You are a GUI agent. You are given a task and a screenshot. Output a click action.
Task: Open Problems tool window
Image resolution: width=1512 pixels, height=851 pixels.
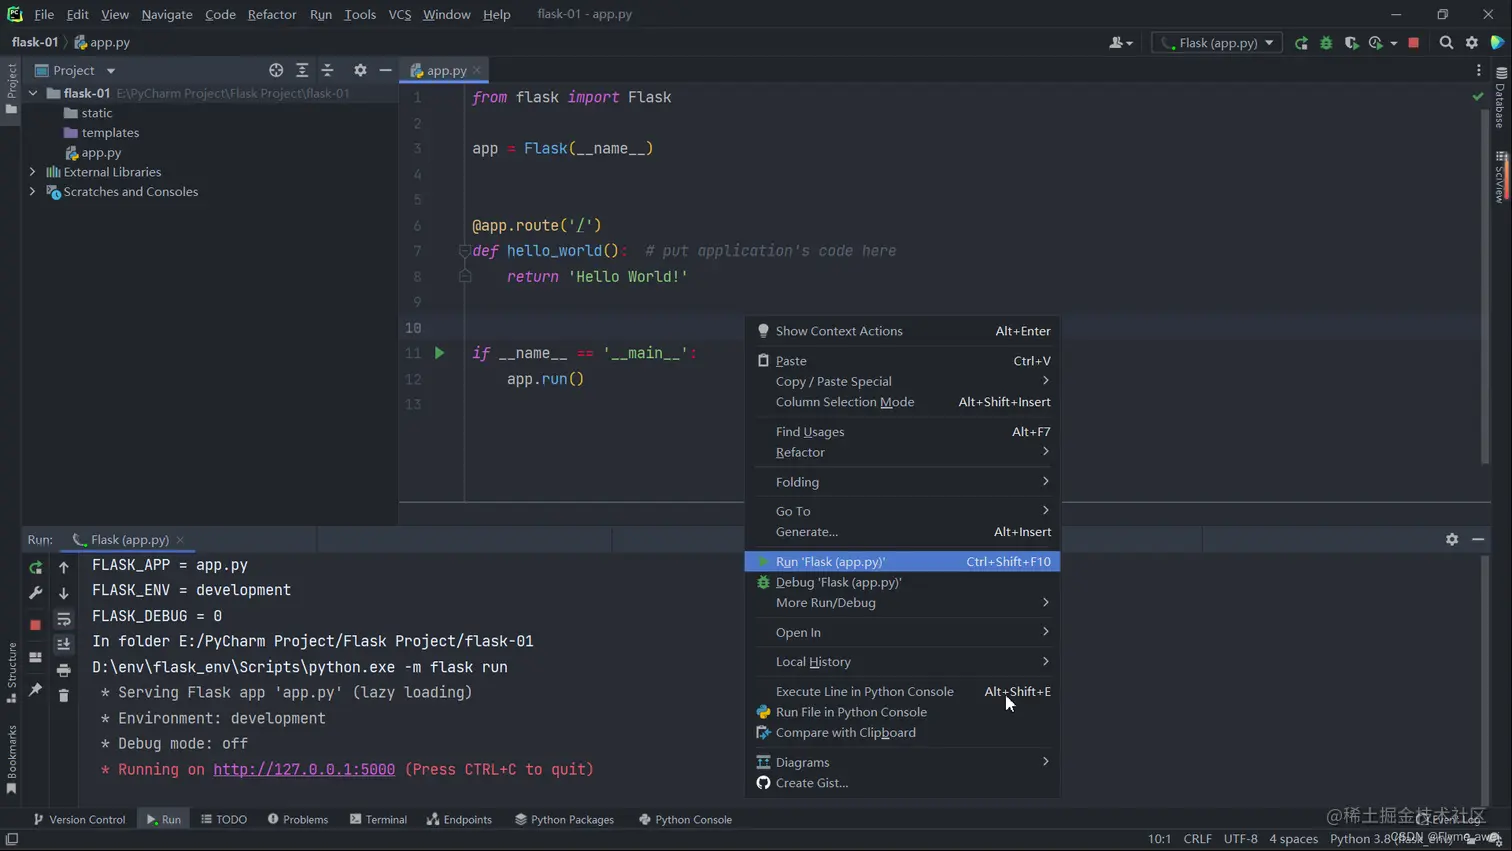[x=298, y=819]
